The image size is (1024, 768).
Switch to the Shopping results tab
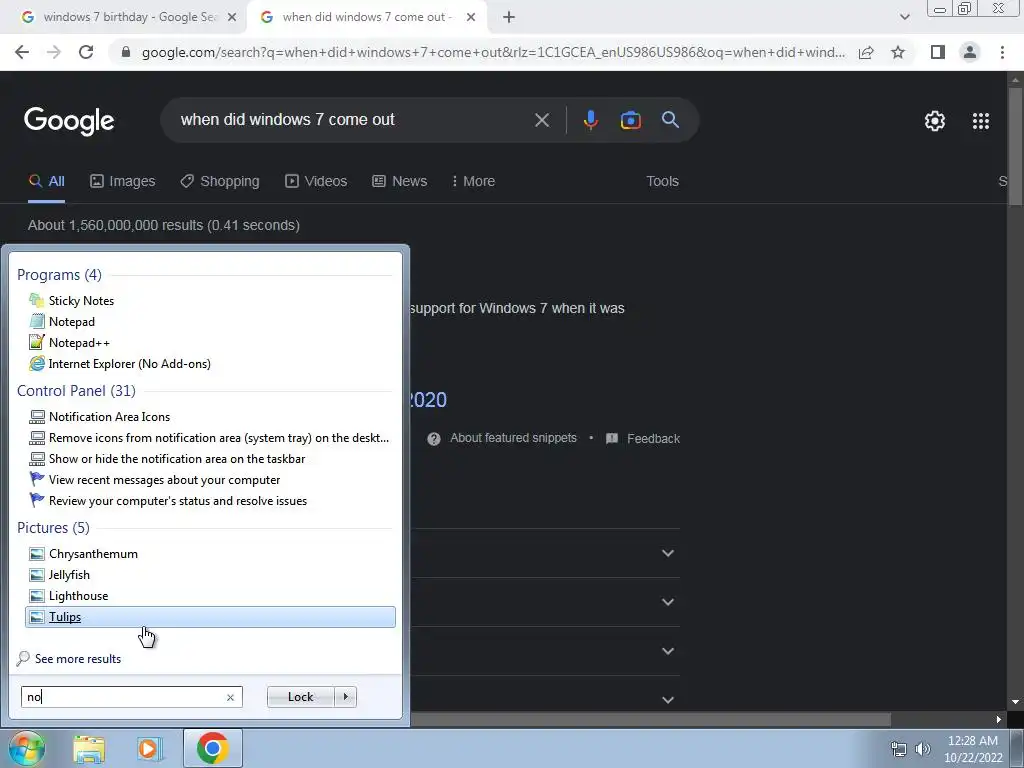220,181
